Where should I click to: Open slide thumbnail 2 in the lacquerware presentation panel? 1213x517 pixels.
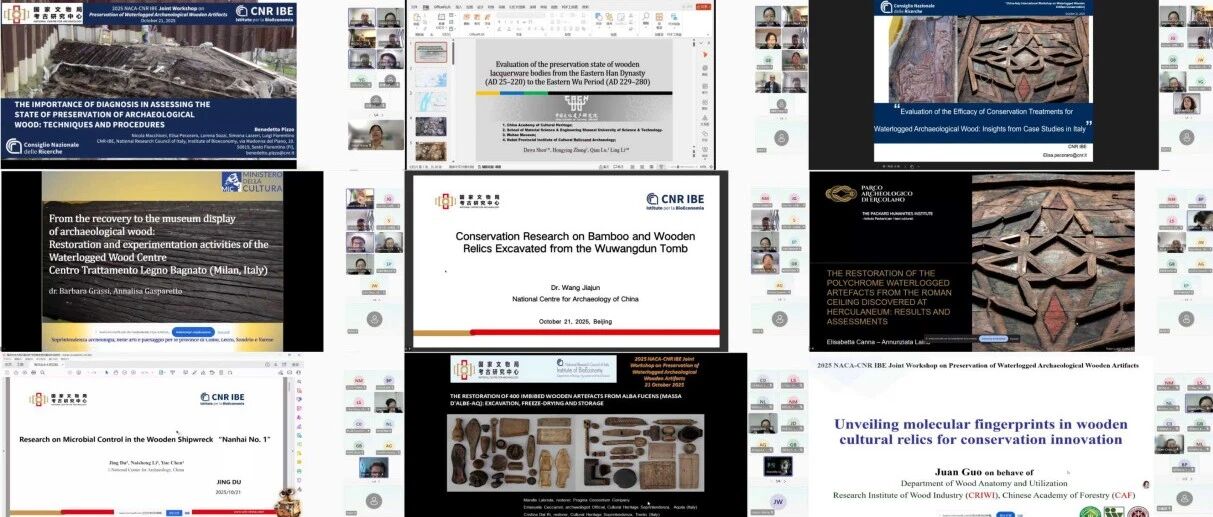pyautogui.click(x=431, y=78)
